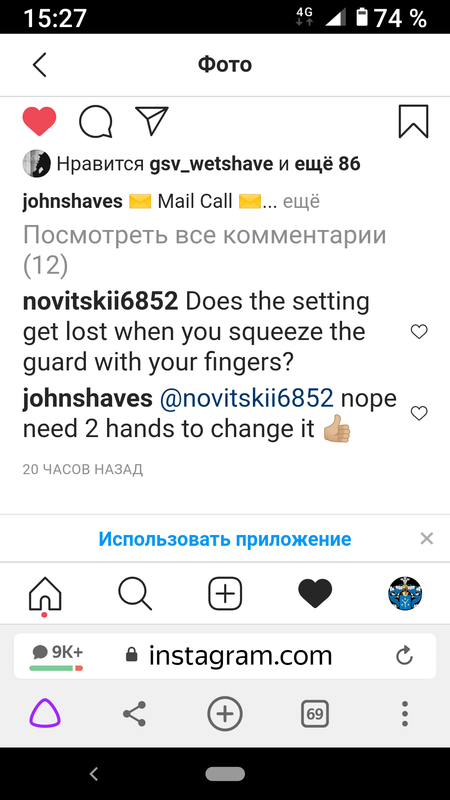Like johnshaves reply comment heart
The height and width of the screenshot is (800, 450).
[x=419, y=413]
